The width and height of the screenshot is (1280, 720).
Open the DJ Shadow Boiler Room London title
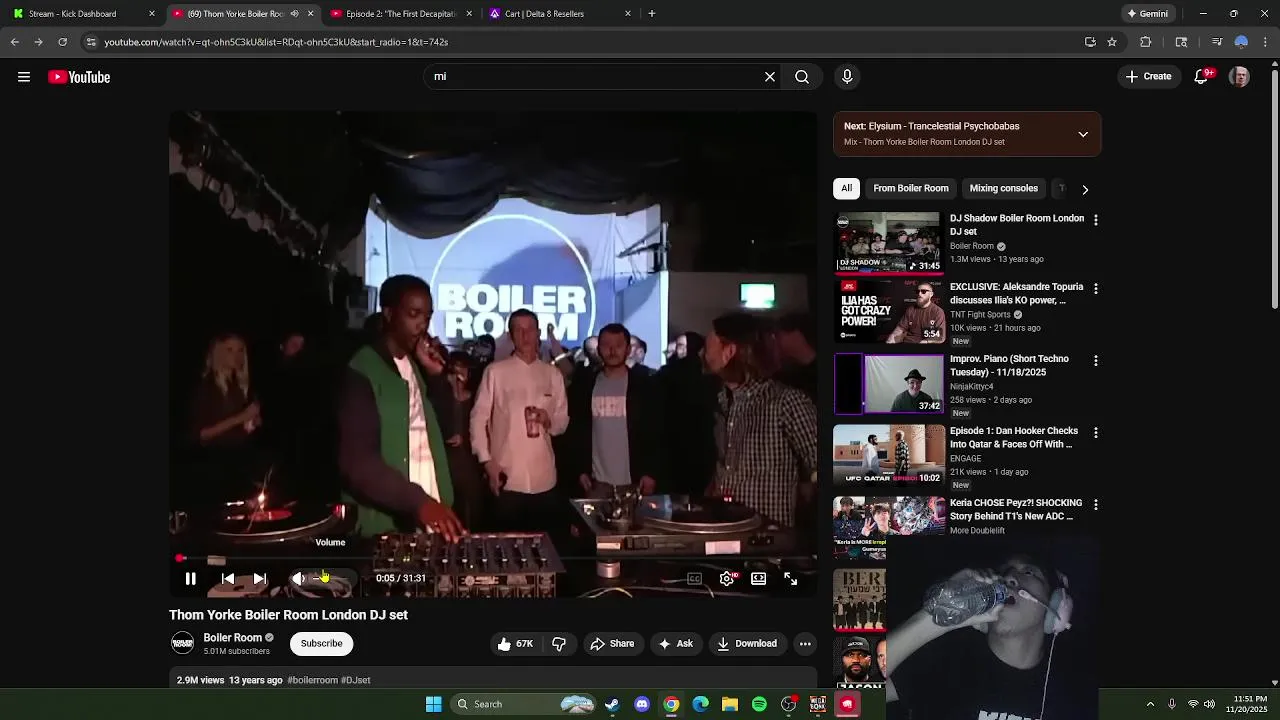click(1017, 225)
